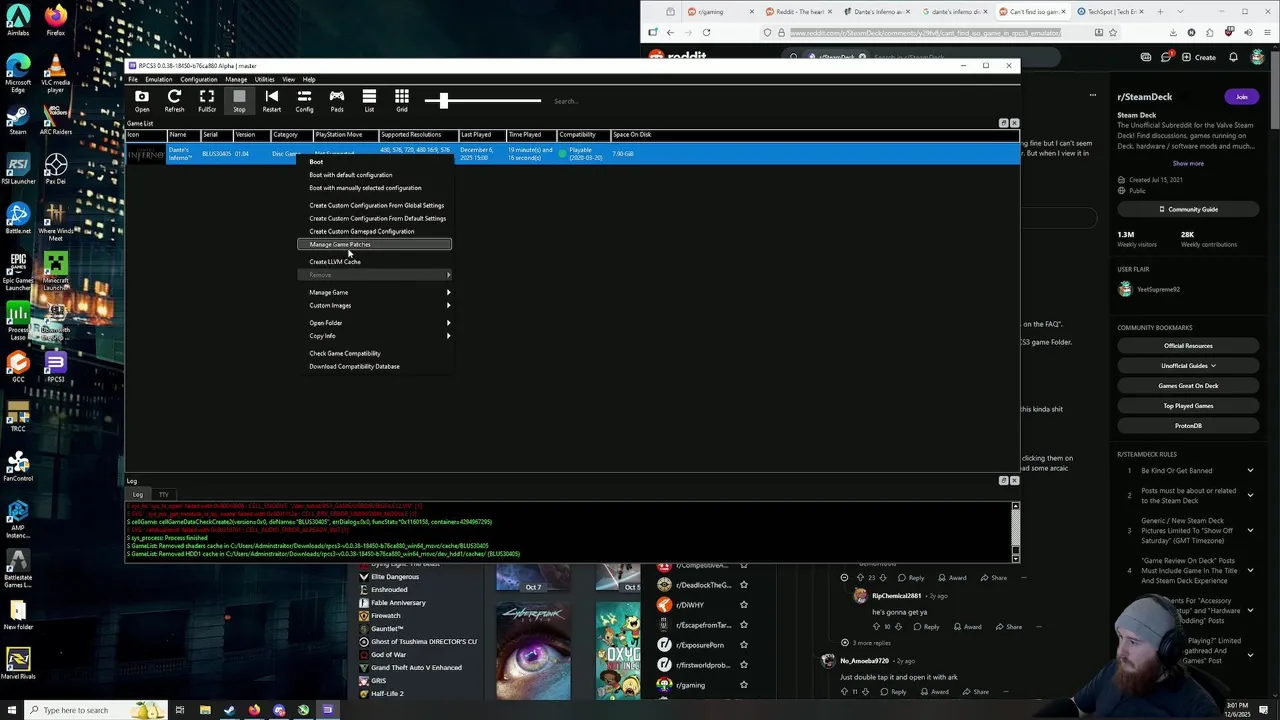
Task: Open the Utilities menu
Action: point(264,79)
